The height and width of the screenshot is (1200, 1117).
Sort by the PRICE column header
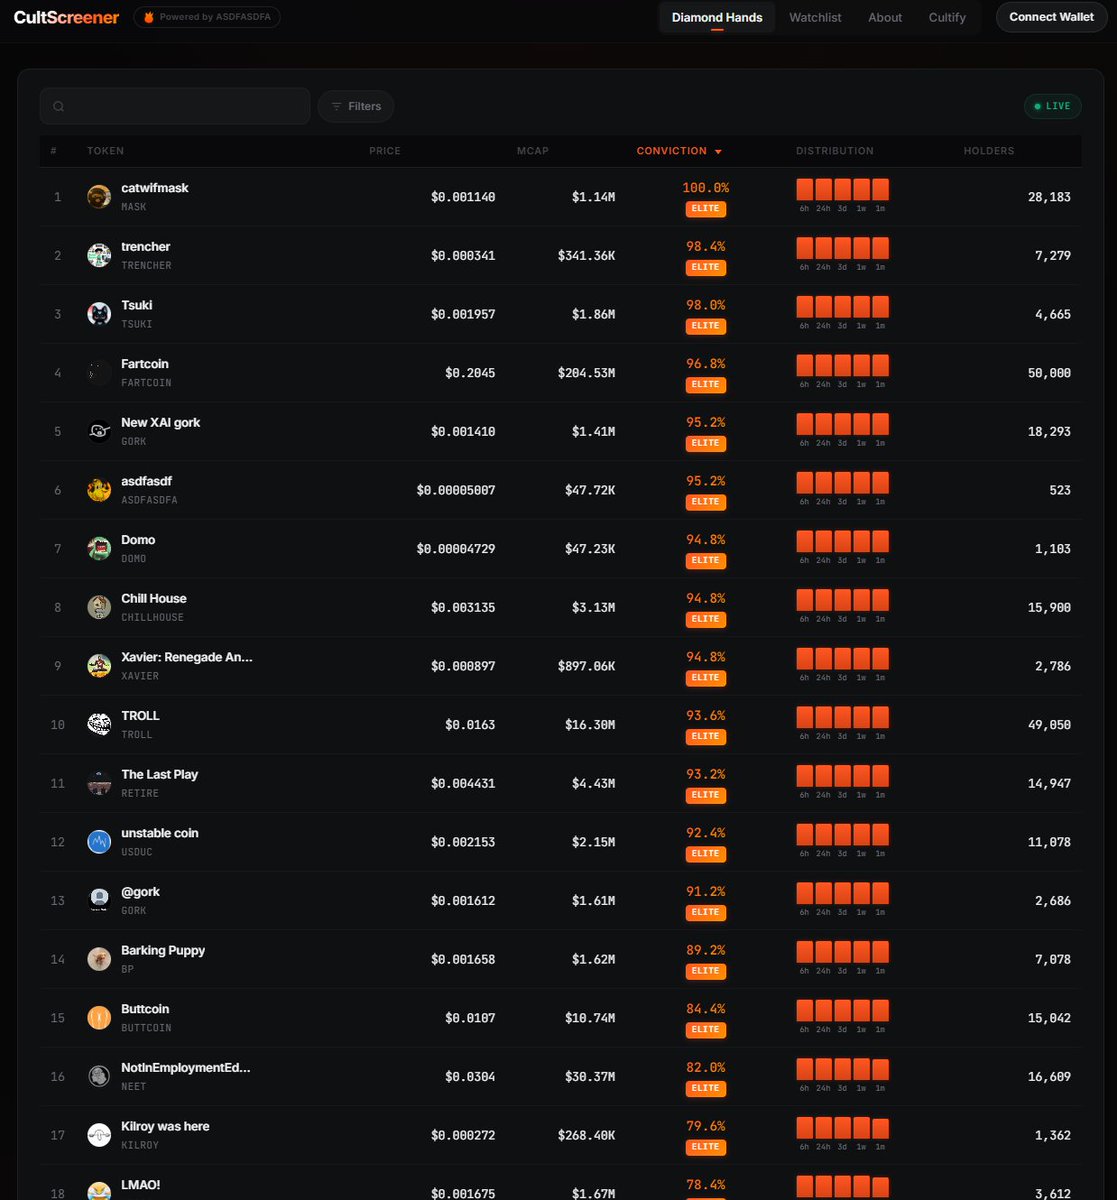pos(385,151)
